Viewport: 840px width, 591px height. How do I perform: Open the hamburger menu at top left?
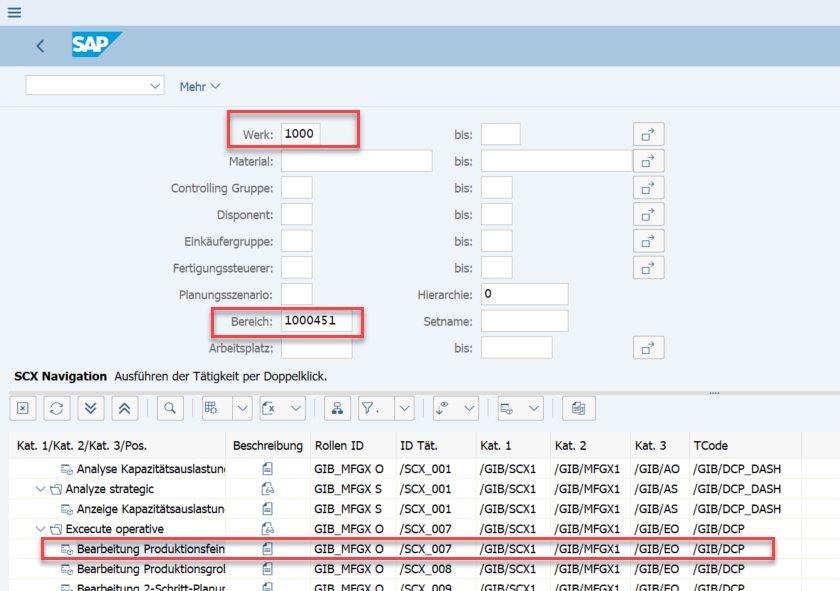tap(14, 12)
